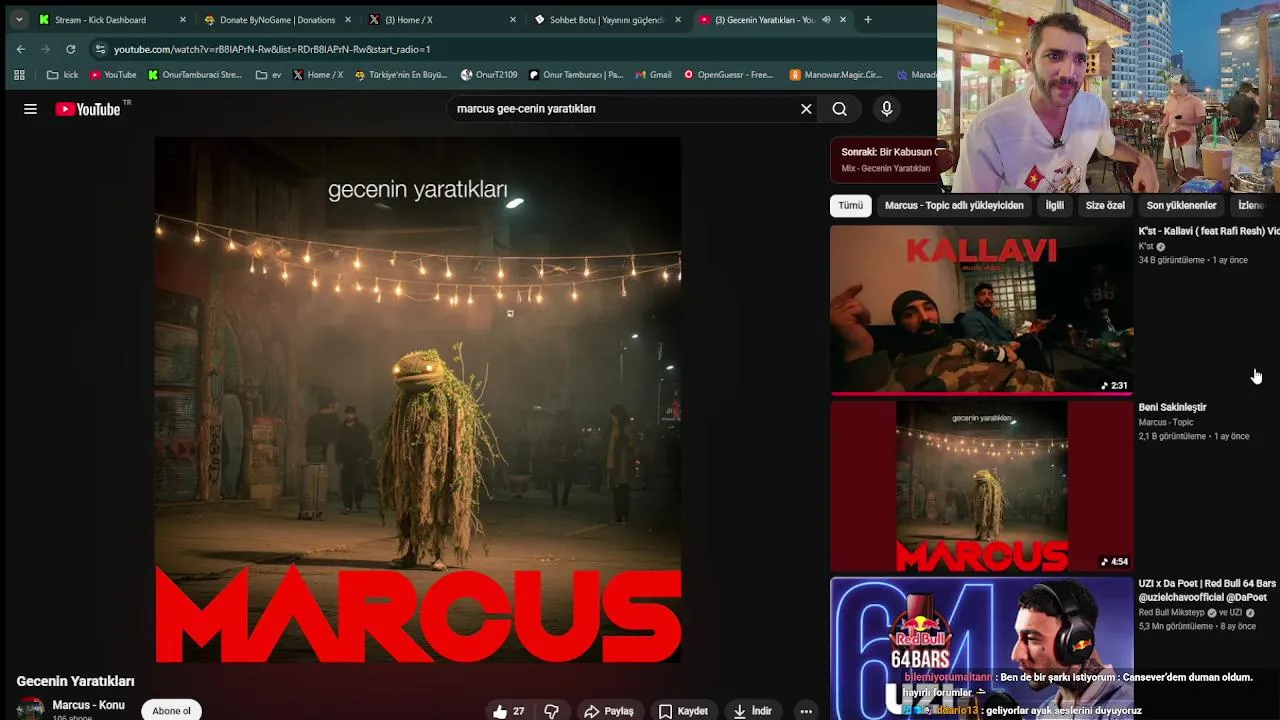Image resolution: width=1280 pixels, height=720 pixels.
Task: Select the Tümü filter chip
Action: tap(850, 205)
